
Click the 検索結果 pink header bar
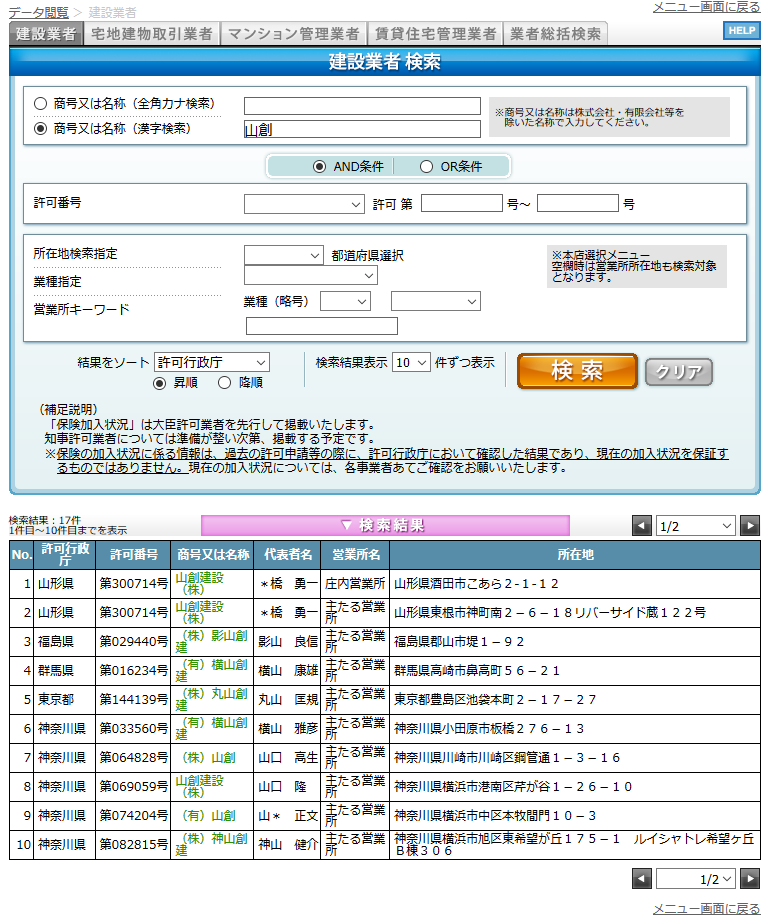(x=385, y=526)
